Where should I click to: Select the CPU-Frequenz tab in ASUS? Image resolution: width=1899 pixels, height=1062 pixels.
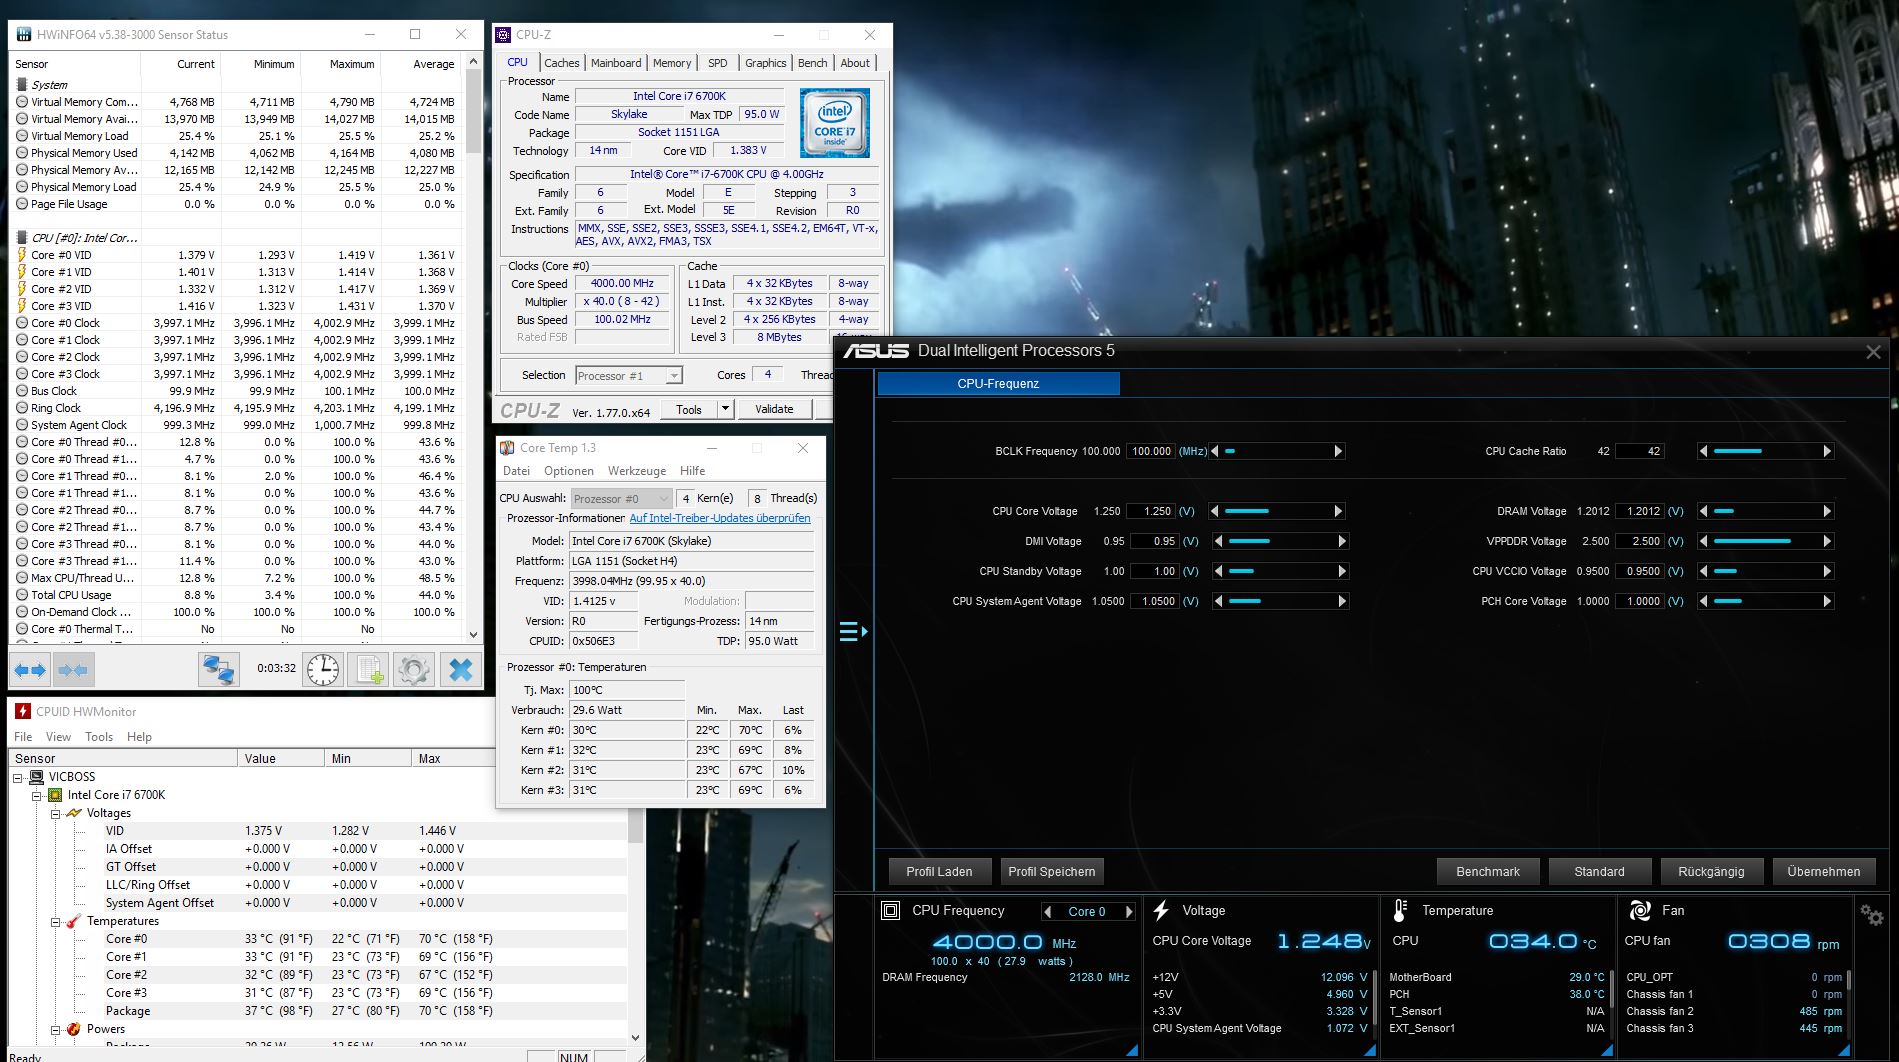(x=998, y=383)
